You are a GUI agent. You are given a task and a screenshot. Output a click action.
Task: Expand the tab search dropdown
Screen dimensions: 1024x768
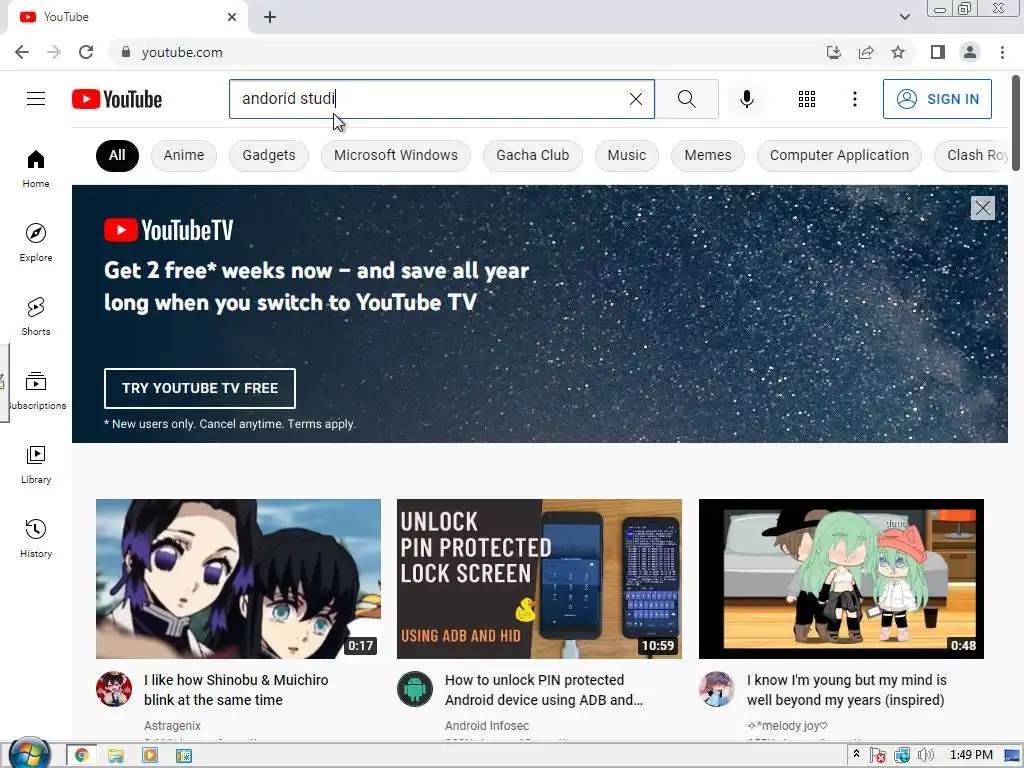pyautogui.click(x=904, y=17)
